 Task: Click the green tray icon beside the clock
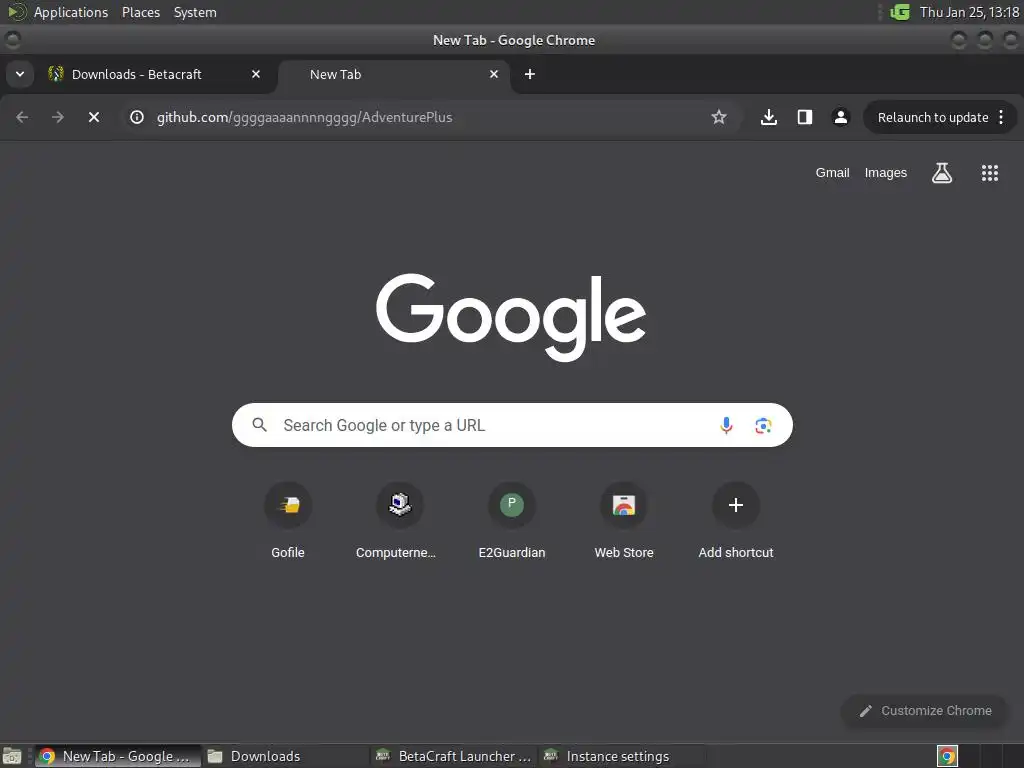pyautogui.click(x=900, y=12)
